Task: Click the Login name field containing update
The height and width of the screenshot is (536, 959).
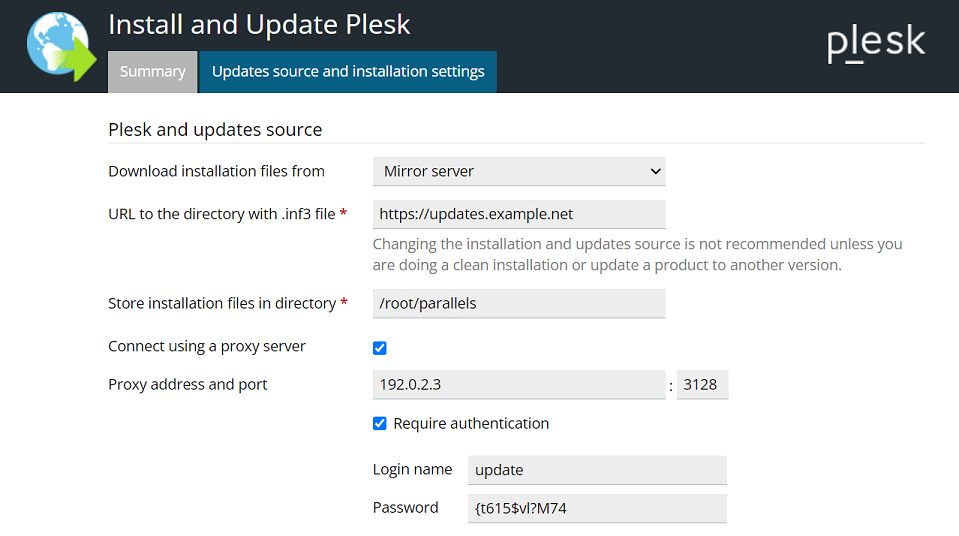Action: 596,470
